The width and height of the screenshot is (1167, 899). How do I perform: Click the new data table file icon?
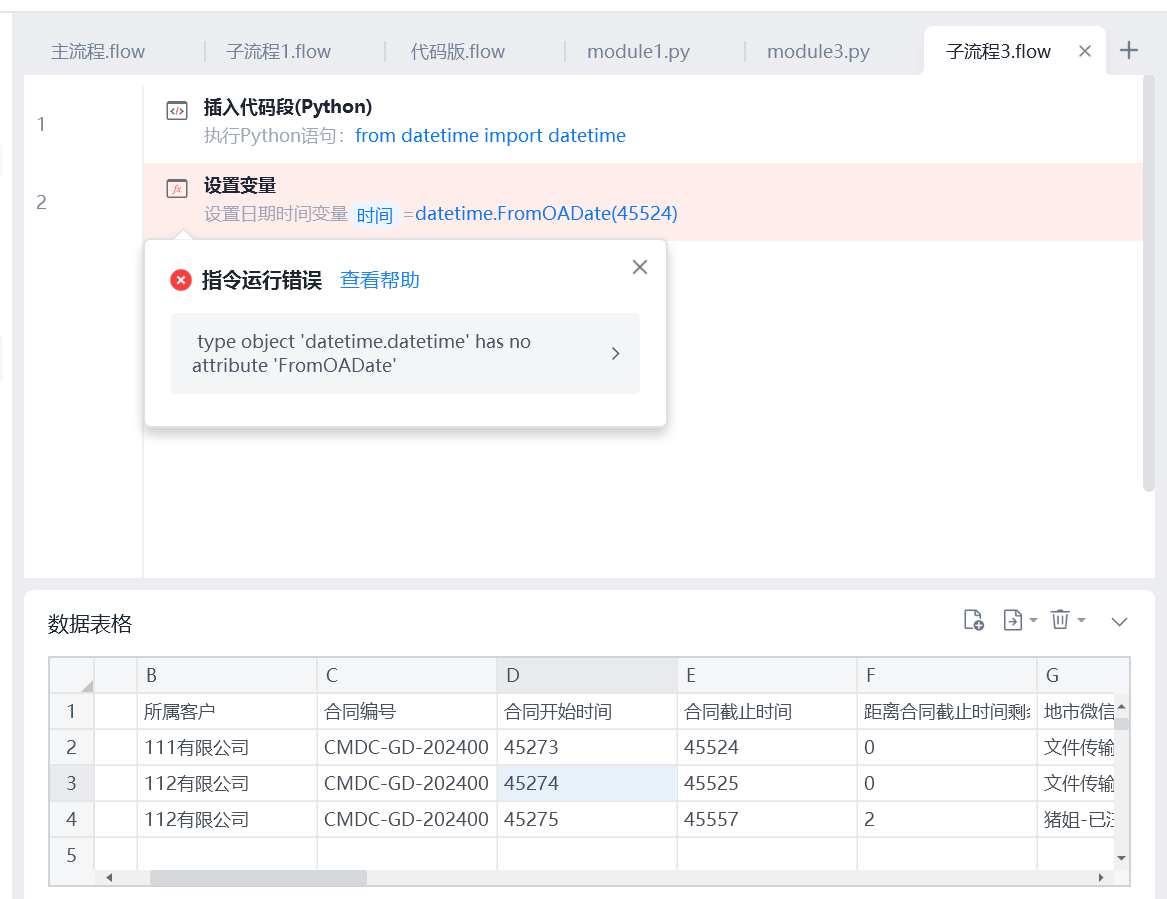tap(973, 620)
